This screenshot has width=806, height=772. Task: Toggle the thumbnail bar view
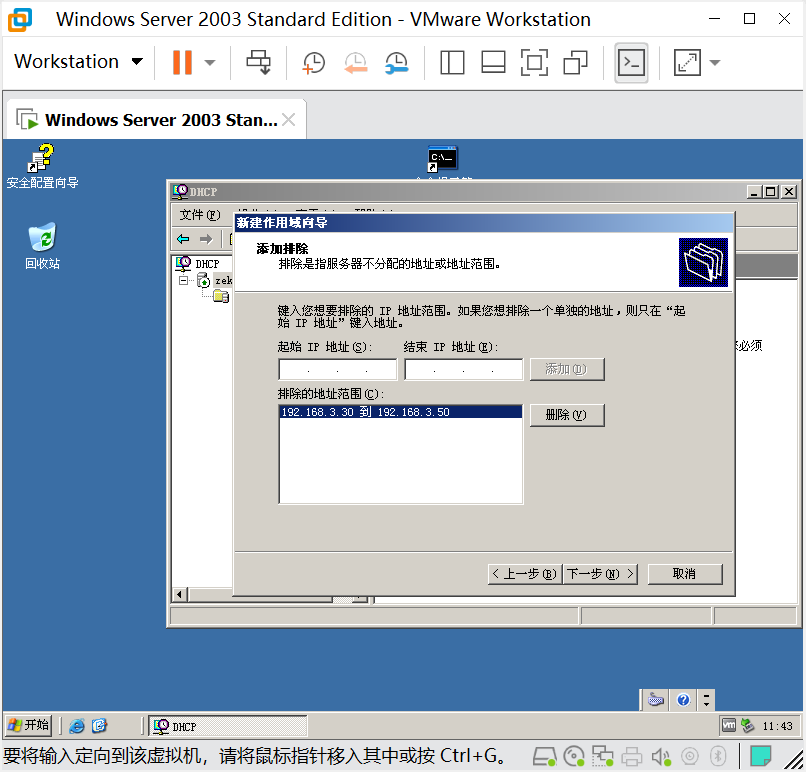(x=493, y=63)
